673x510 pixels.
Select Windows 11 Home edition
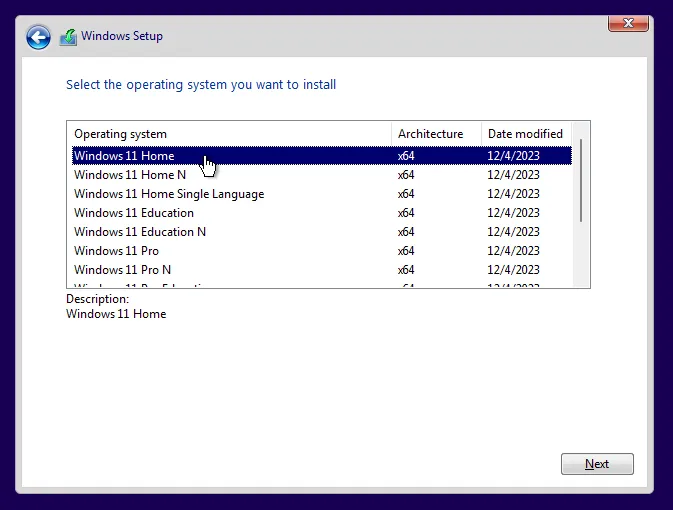coord(124,156)
